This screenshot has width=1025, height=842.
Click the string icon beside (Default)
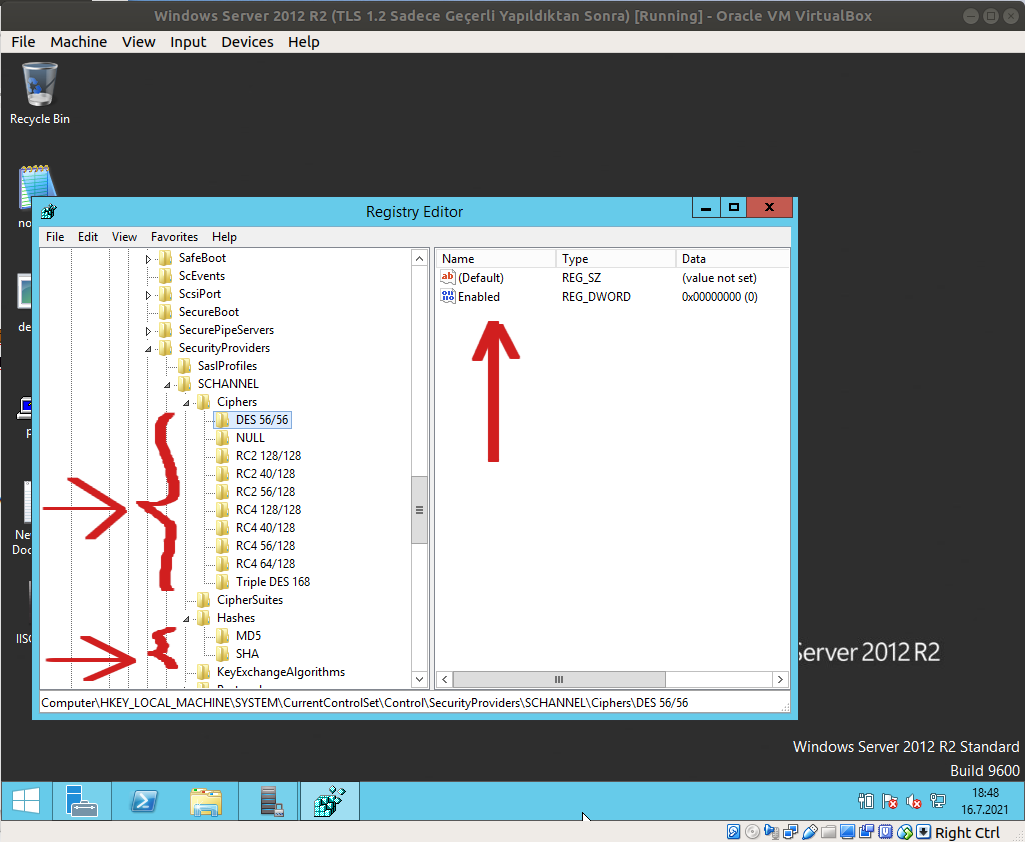[448, 278]
